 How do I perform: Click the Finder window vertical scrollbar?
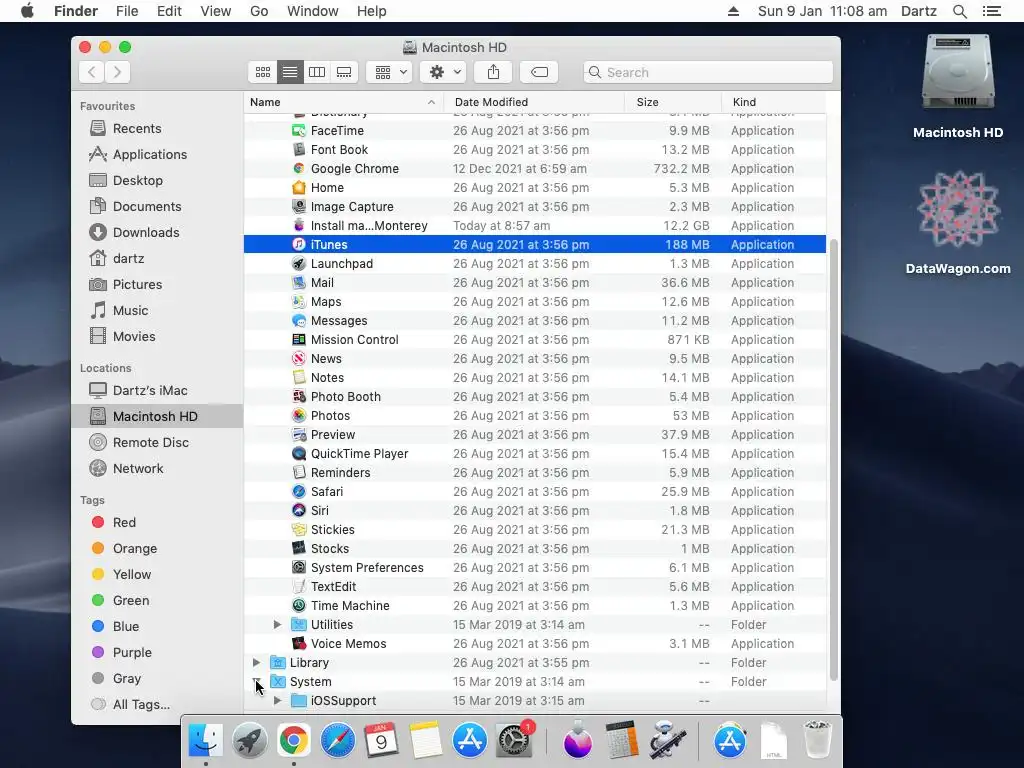(833, 460)
